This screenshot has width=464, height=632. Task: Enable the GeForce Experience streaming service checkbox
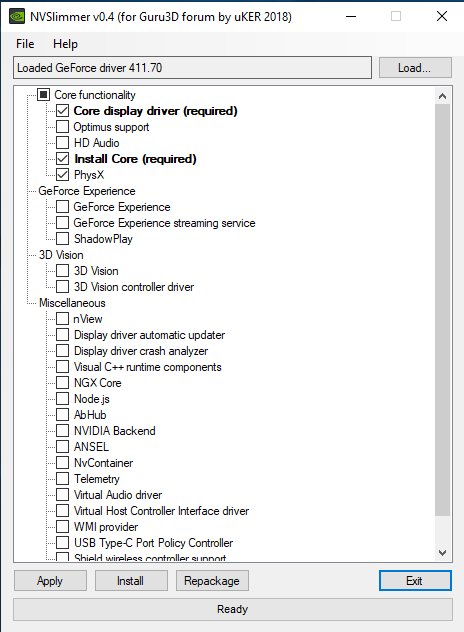[x=62, y=222]
